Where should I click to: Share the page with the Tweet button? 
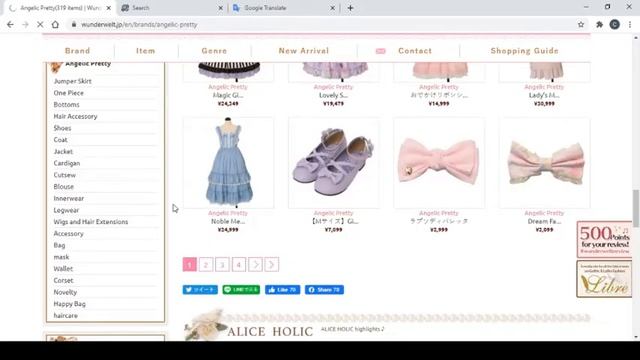(200, 290)
